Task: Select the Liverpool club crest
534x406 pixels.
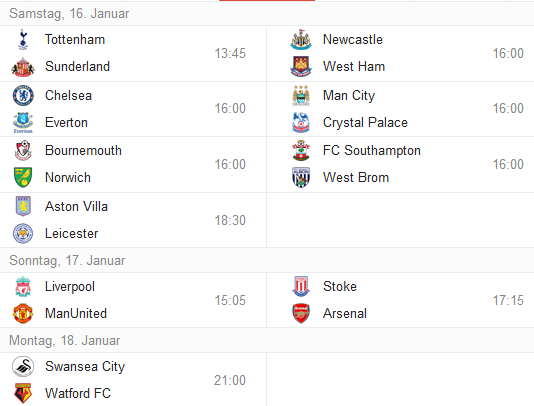Action: (23, 286)
